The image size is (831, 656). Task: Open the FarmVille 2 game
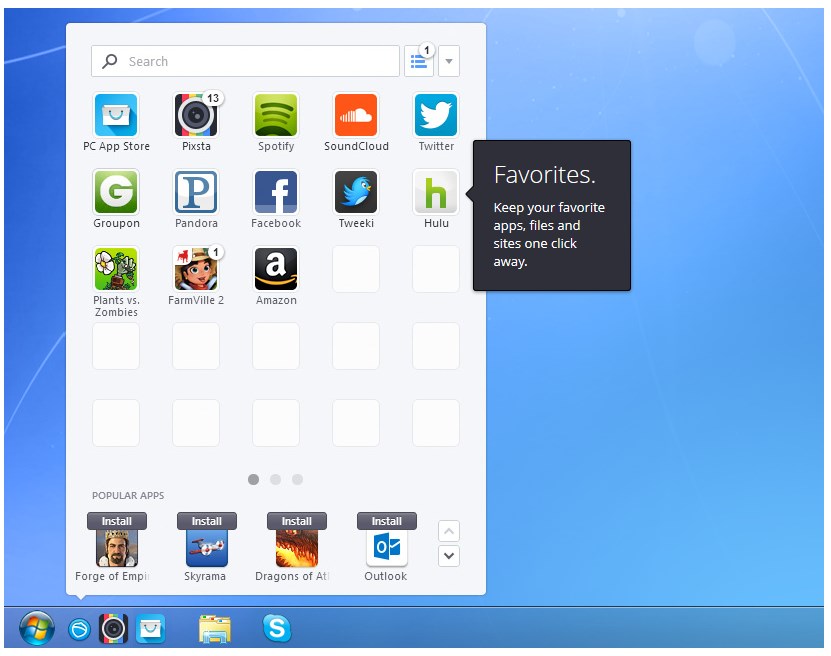[x=196, y=269]
